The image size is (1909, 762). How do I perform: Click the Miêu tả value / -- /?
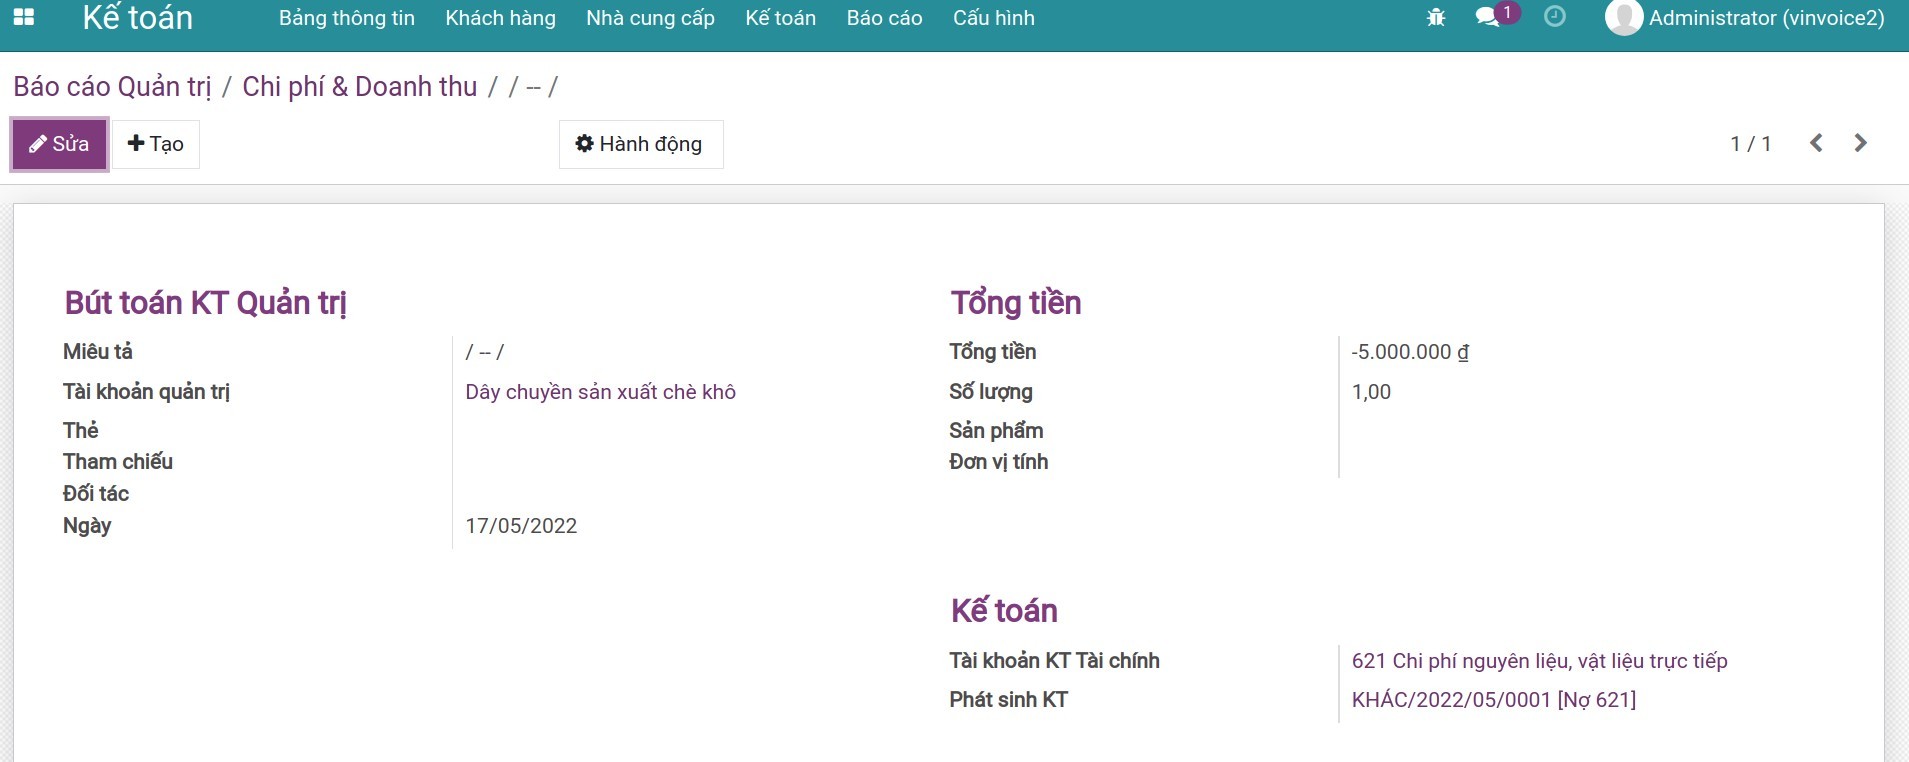point(484,352)
